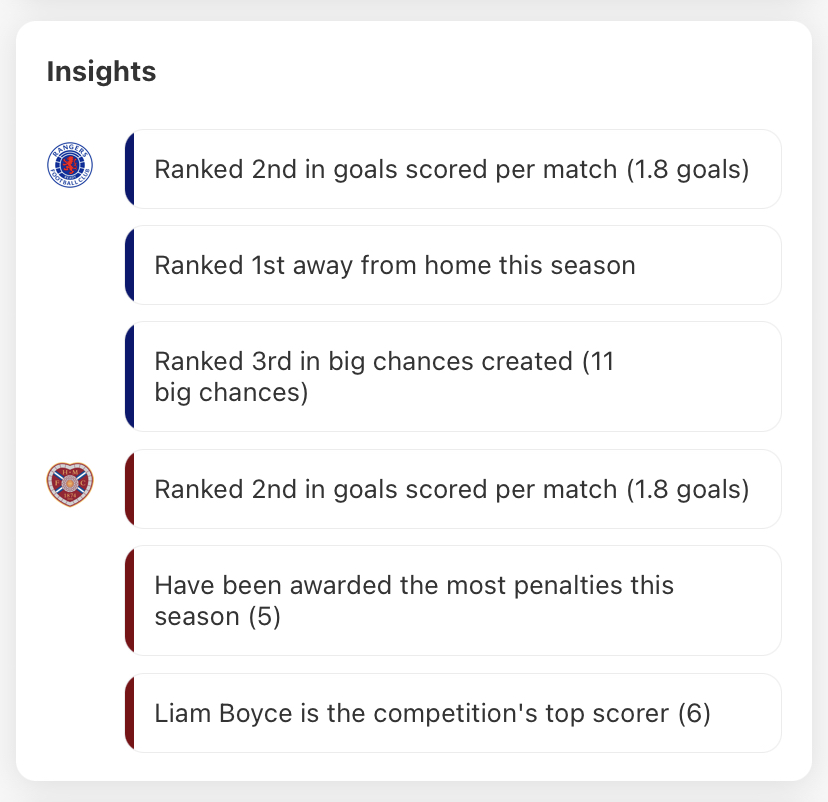
Task: Open Liam Boyce top scorer insight
Action: (453, 713)
